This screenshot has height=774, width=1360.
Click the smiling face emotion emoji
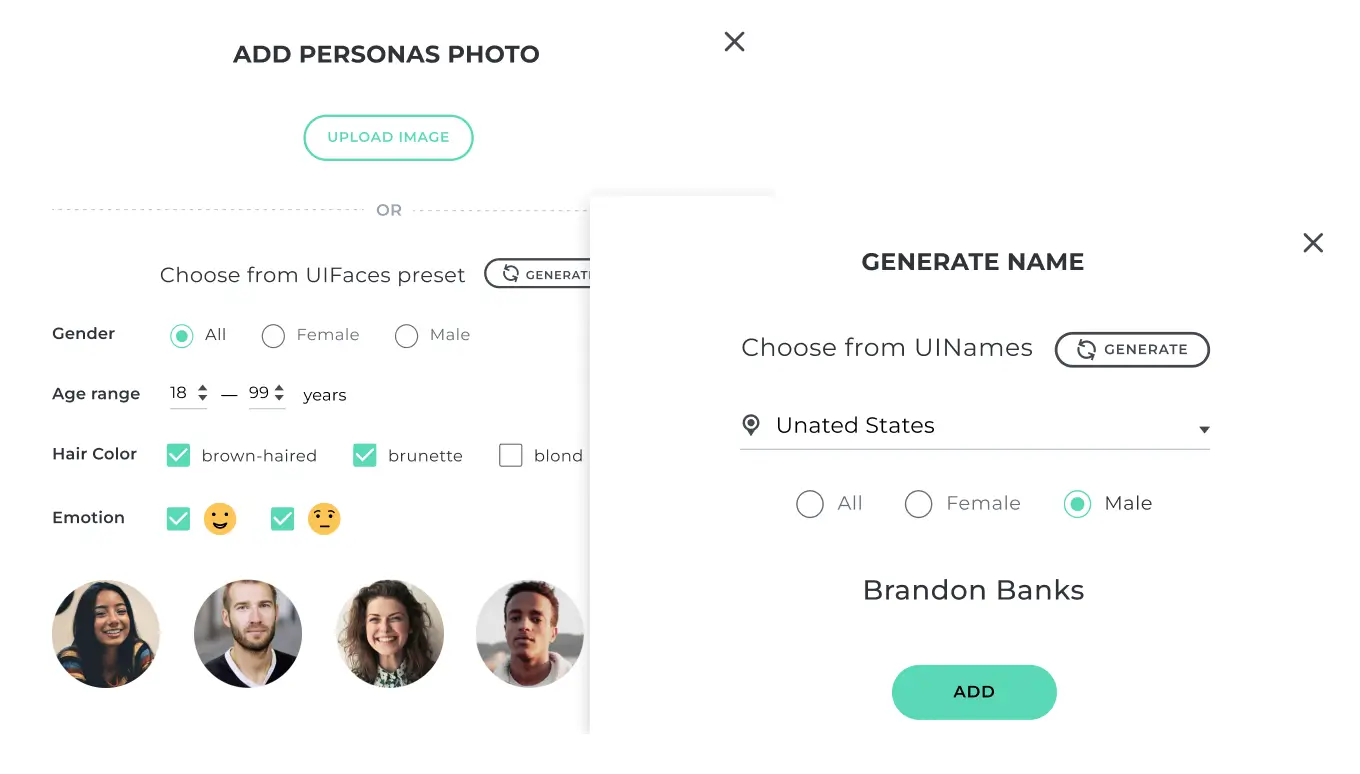pos(220,519)
